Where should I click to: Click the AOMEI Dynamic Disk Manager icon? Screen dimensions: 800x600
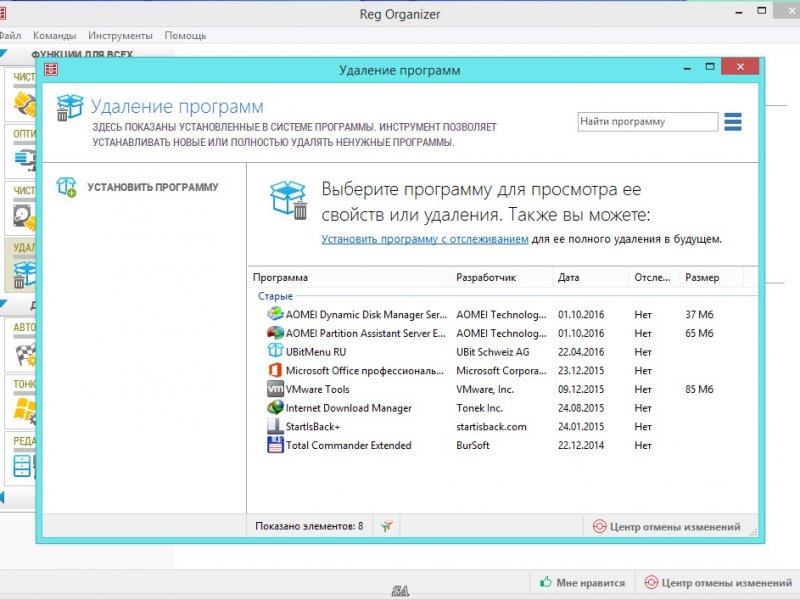275,314
